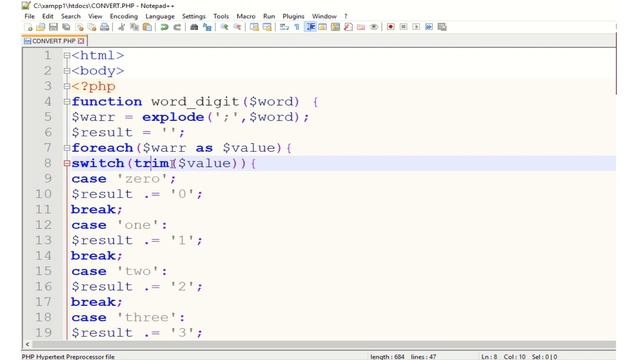Open the User Defined Language icon
The height and width of the screenshot is (360, 640).
(x=322, y=27)
